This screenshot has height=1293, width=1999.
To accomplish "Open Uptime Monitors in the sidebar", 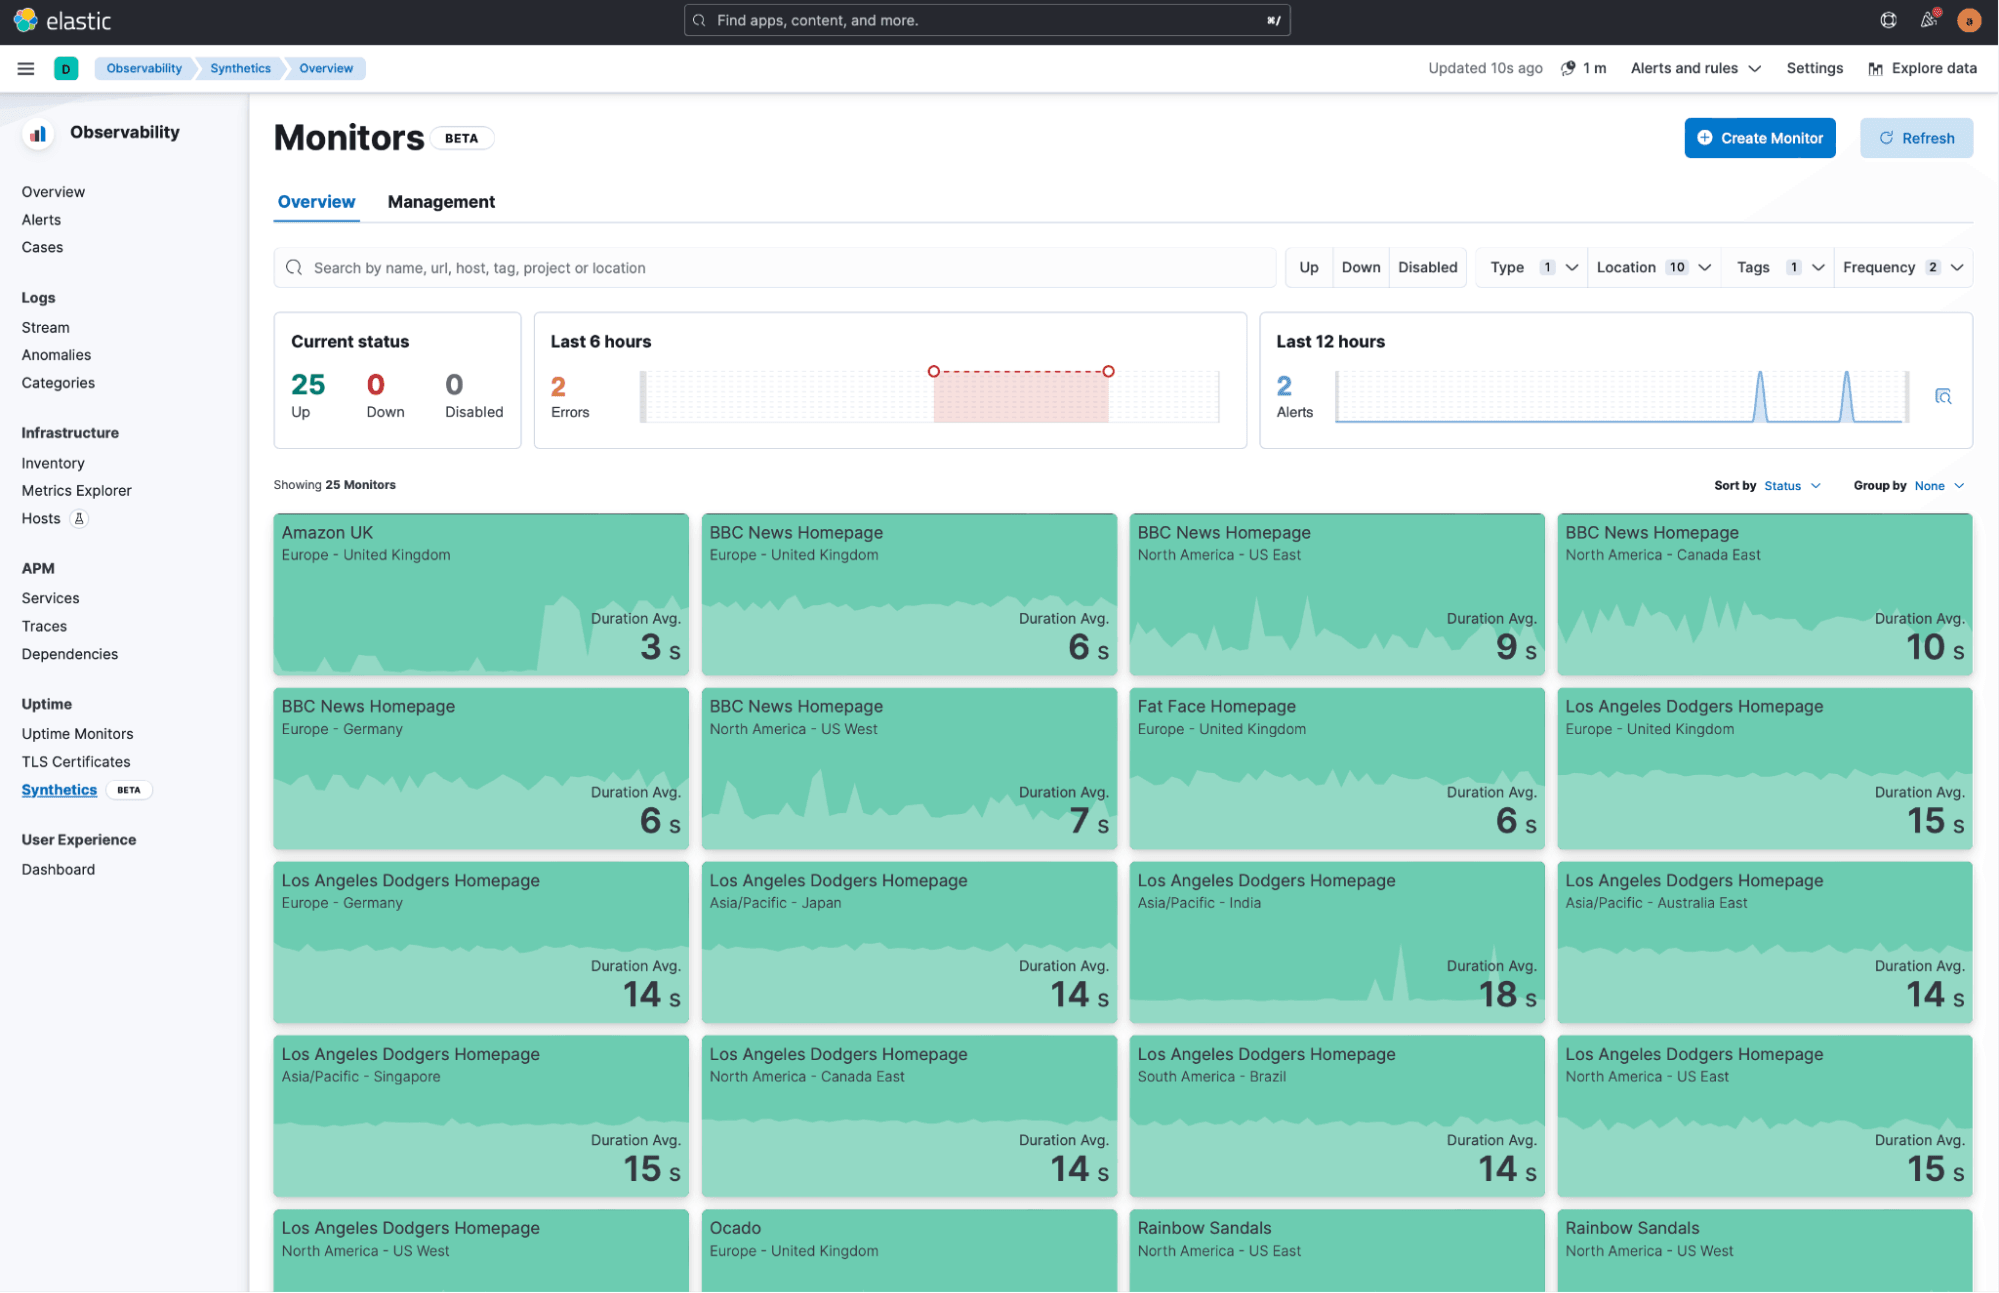I will tap(77, 733).
